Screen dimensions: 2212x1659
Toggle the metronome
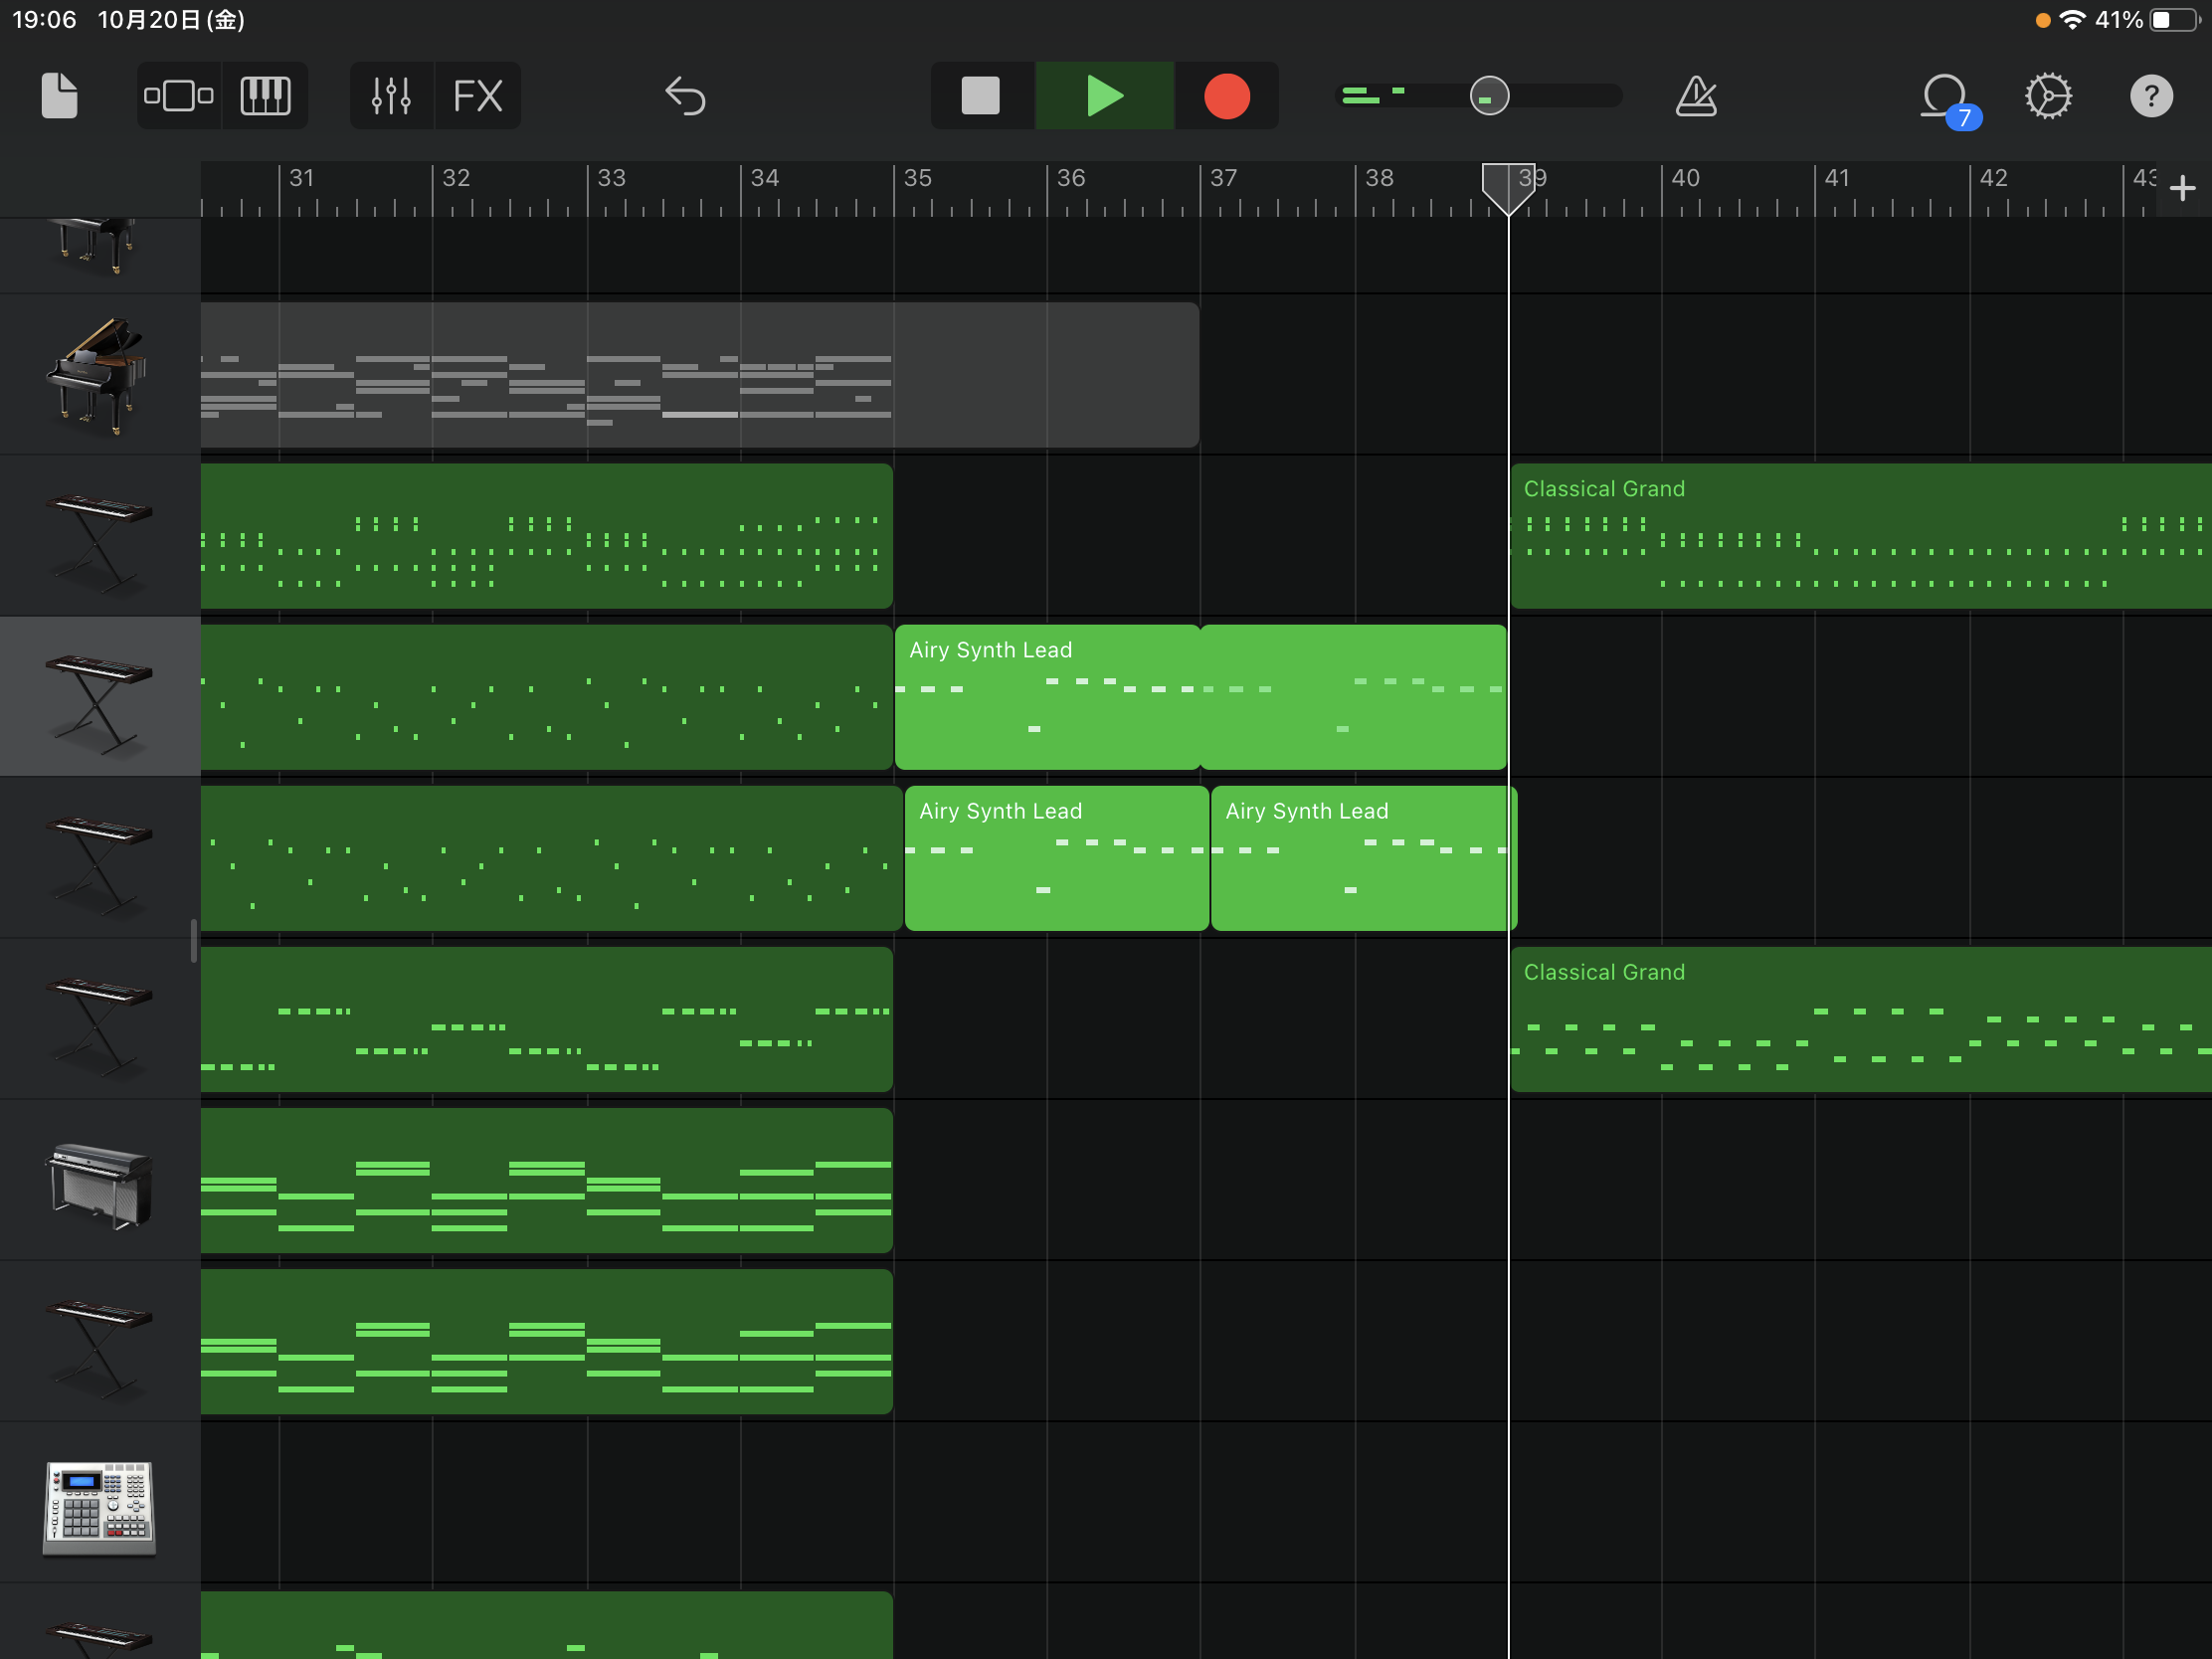[x=1696, y=96]
